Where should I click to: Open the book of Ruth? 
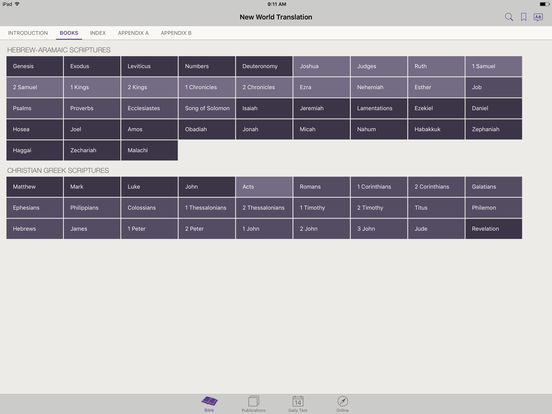pyautogui.click(x=436, y=66)
